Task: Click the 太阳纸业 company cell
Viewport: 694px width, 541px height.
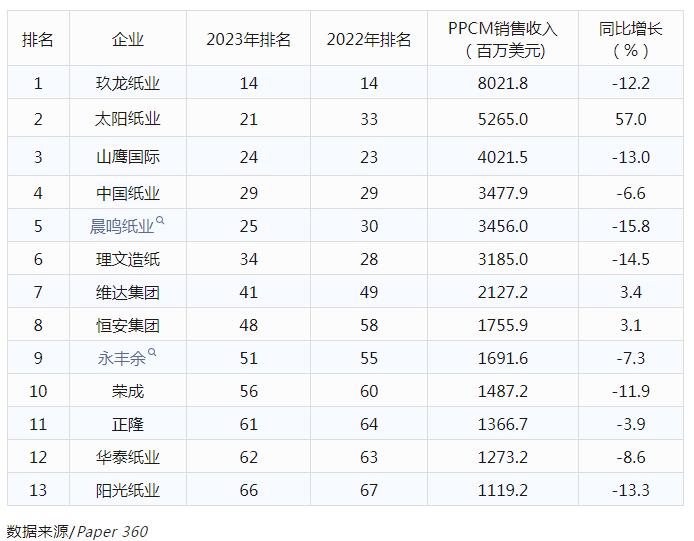Action: pyautogui.click(x=128, y=119)
